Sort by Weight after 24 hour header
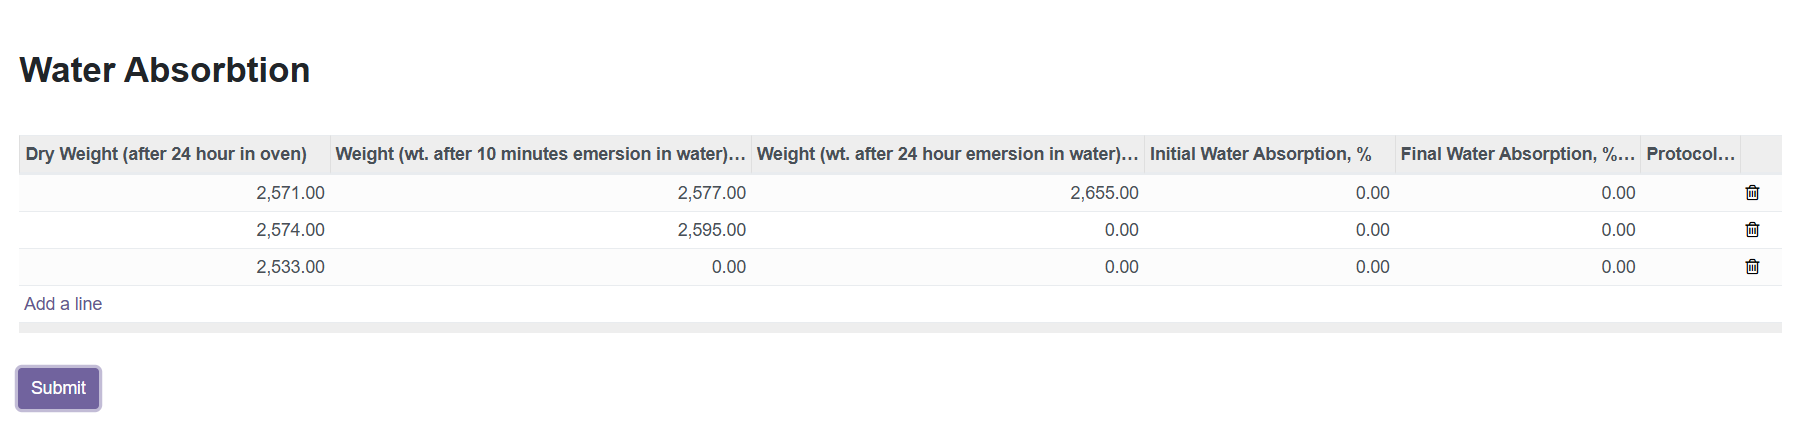 (948, 154)
